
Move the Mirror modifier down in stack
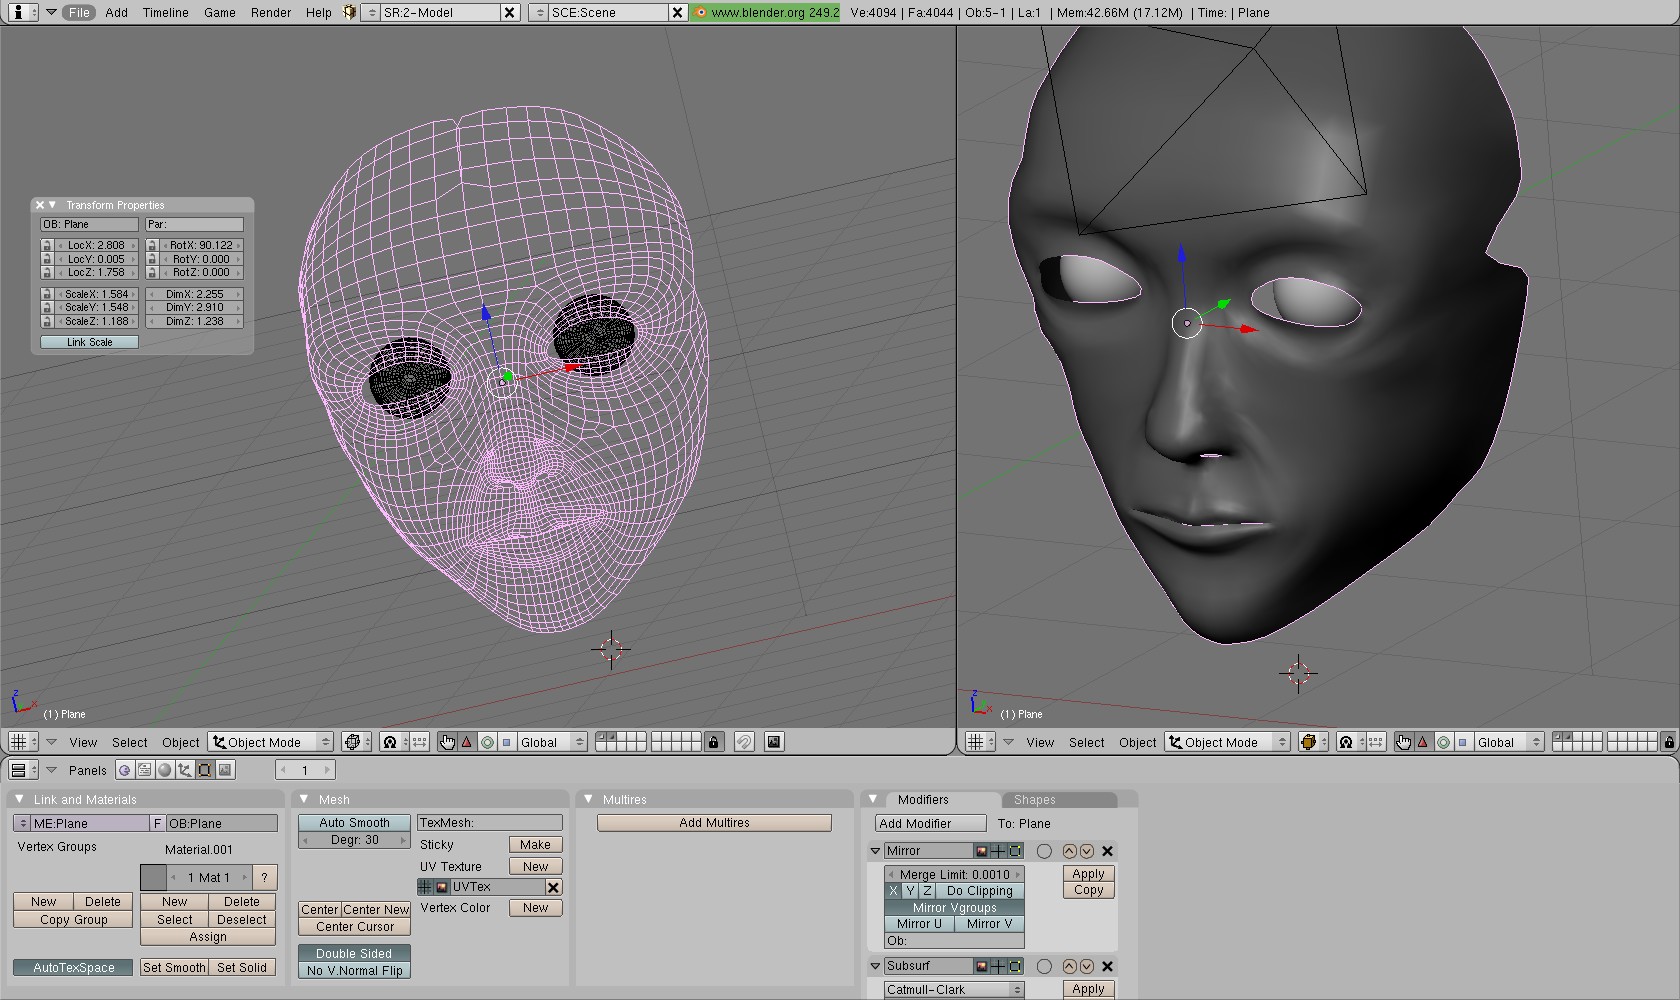(1086, 852)
